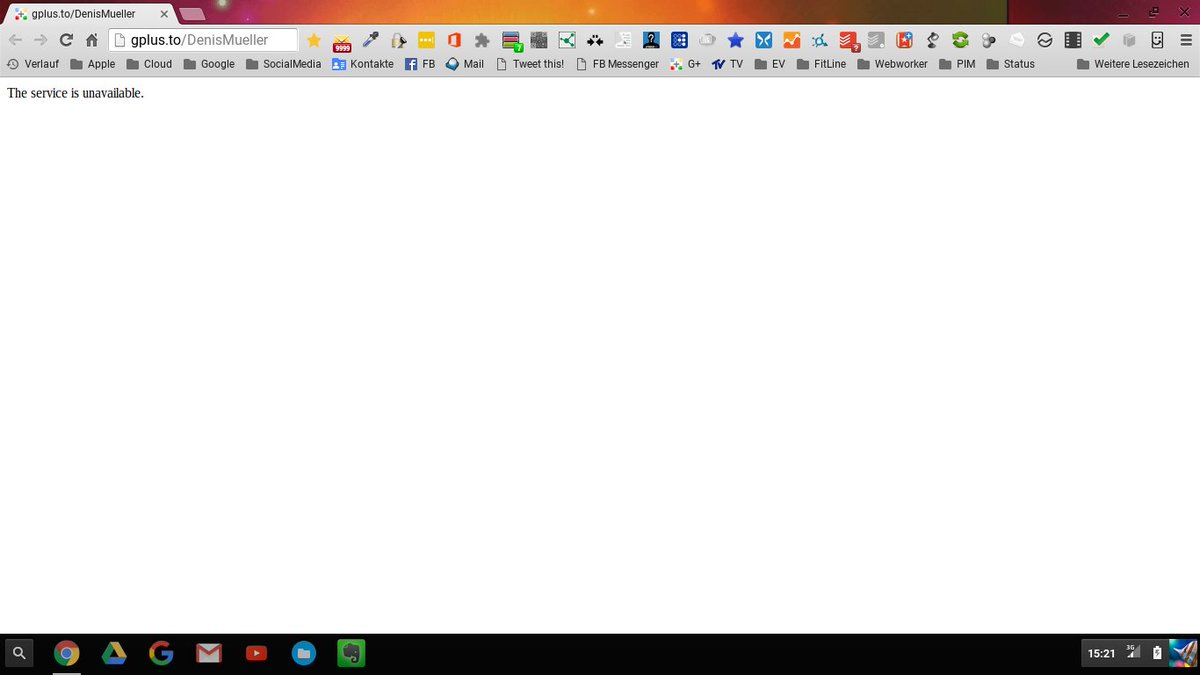1200x675 pixels.
Task: Open the Mail bookmark
Action: 465,64
